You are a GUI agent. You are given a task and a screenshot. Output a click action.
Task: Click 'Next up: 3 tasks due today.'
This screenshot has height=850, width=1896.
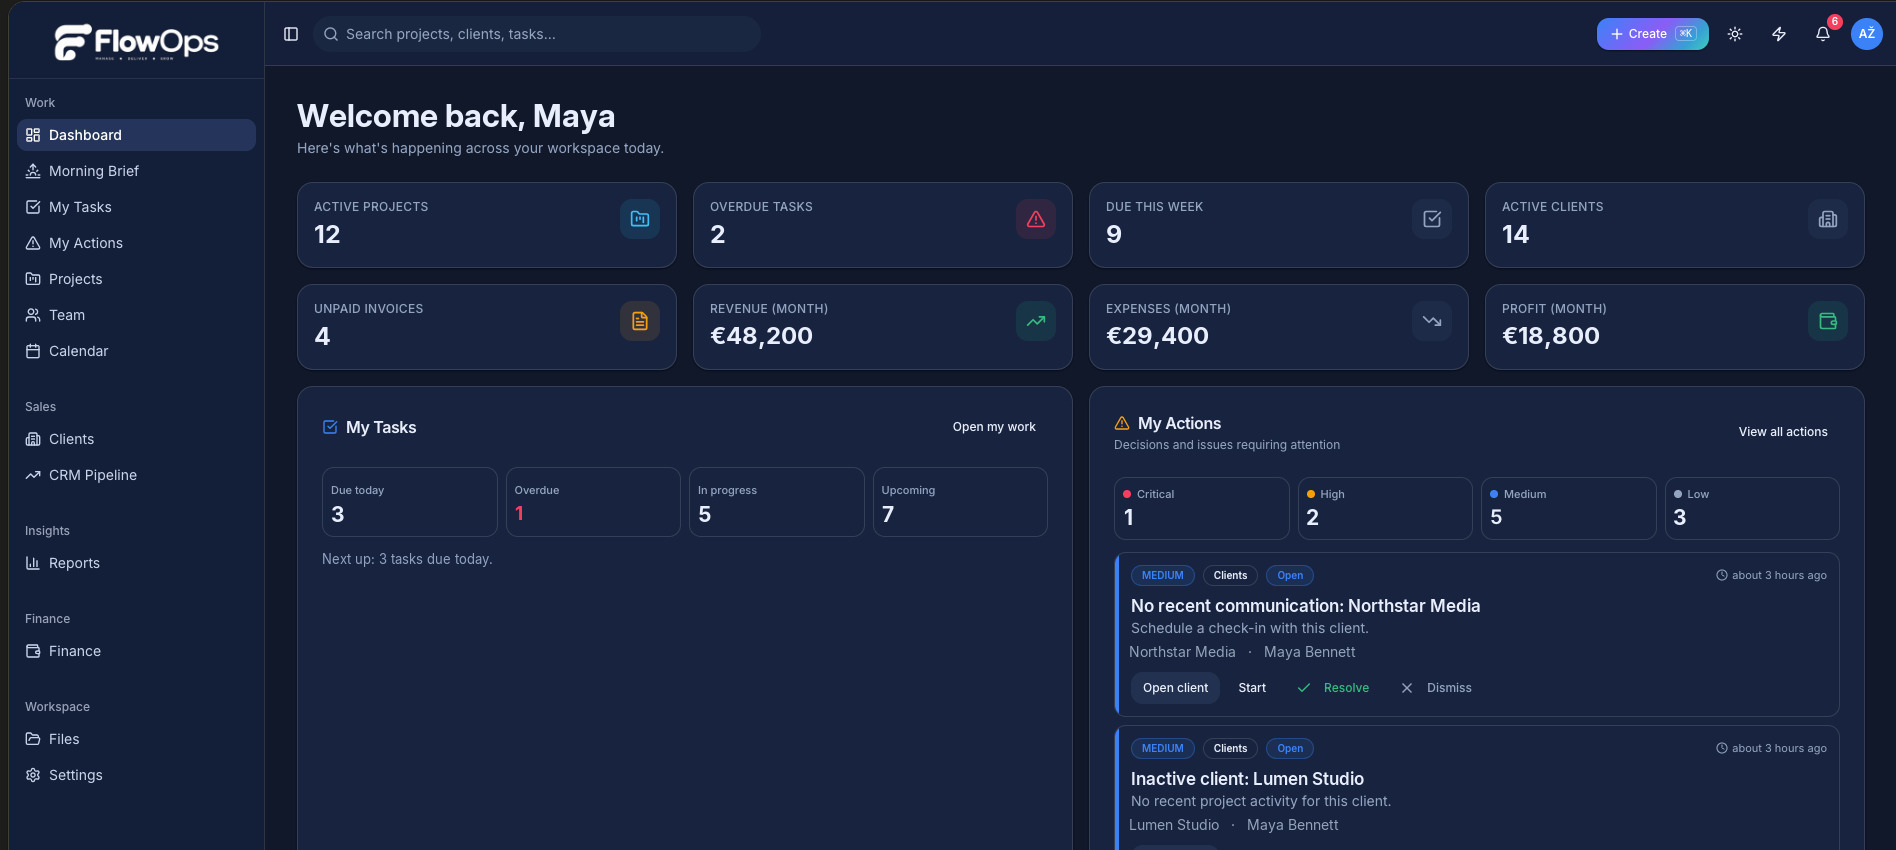point(407,559)
